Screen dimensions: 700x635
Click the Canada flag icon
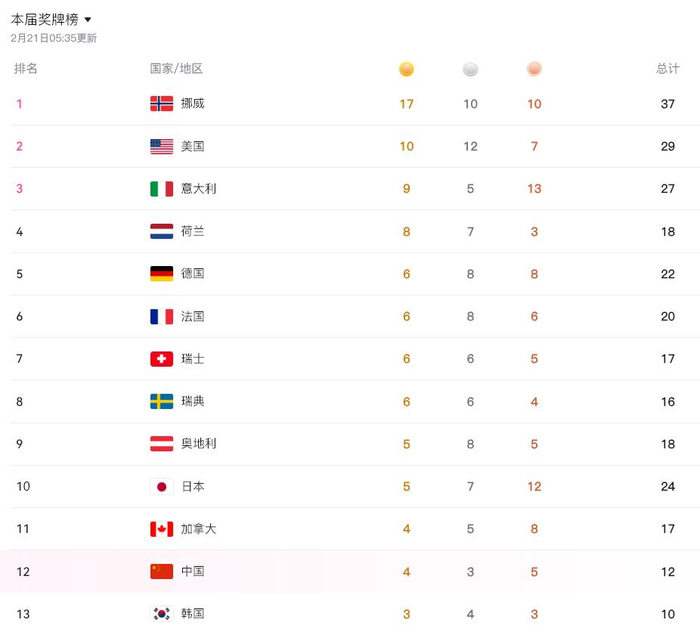tap(161, 529)
